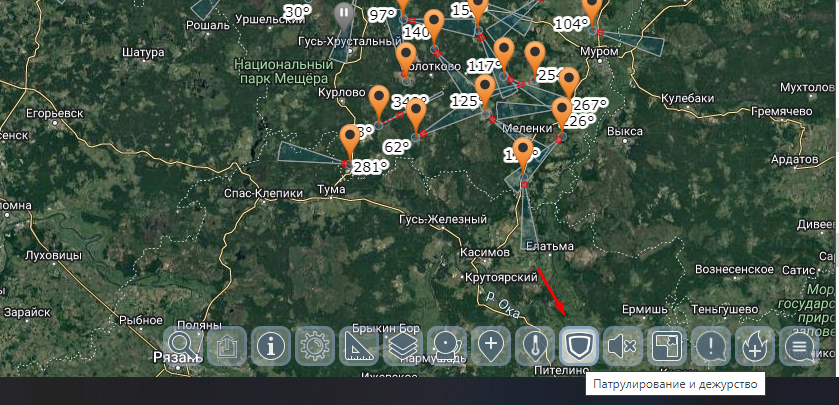839x405 pixels.
Task: Click the add fire flame icon
Action: click(x=754, y=347)
